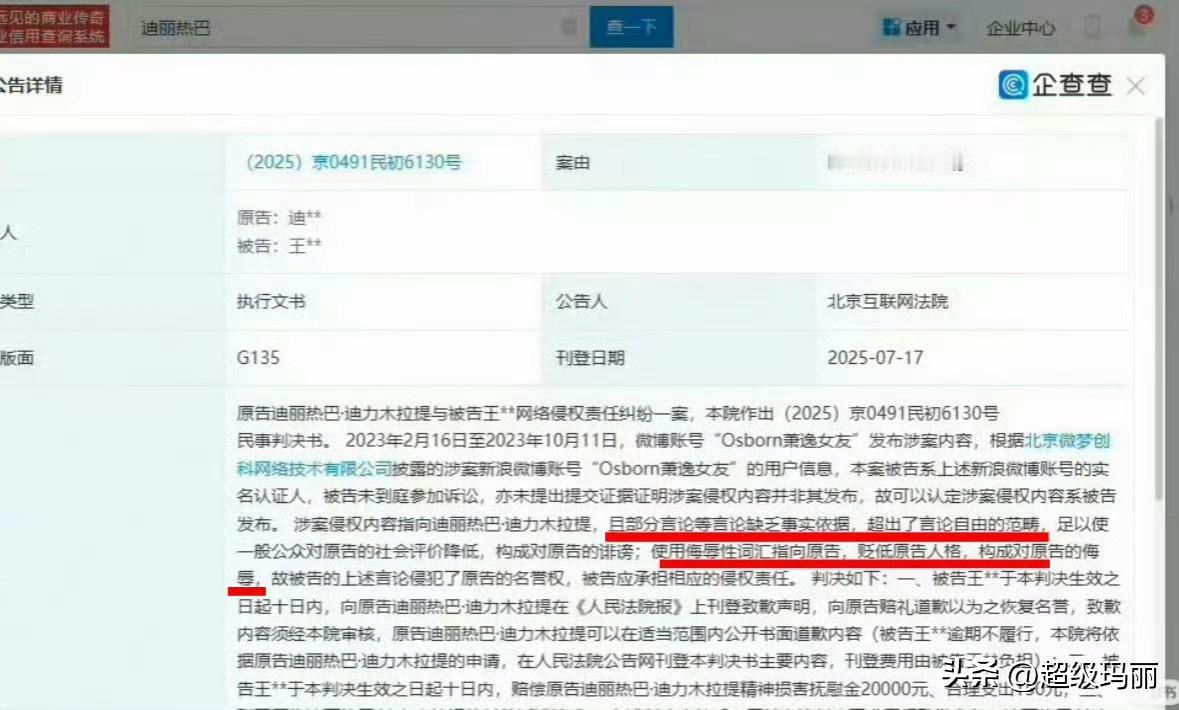Image resolution: width=1179 pixels, height=710 pixels.
Task: Click the red site logo banner
Action: click(x=53, y=27)
